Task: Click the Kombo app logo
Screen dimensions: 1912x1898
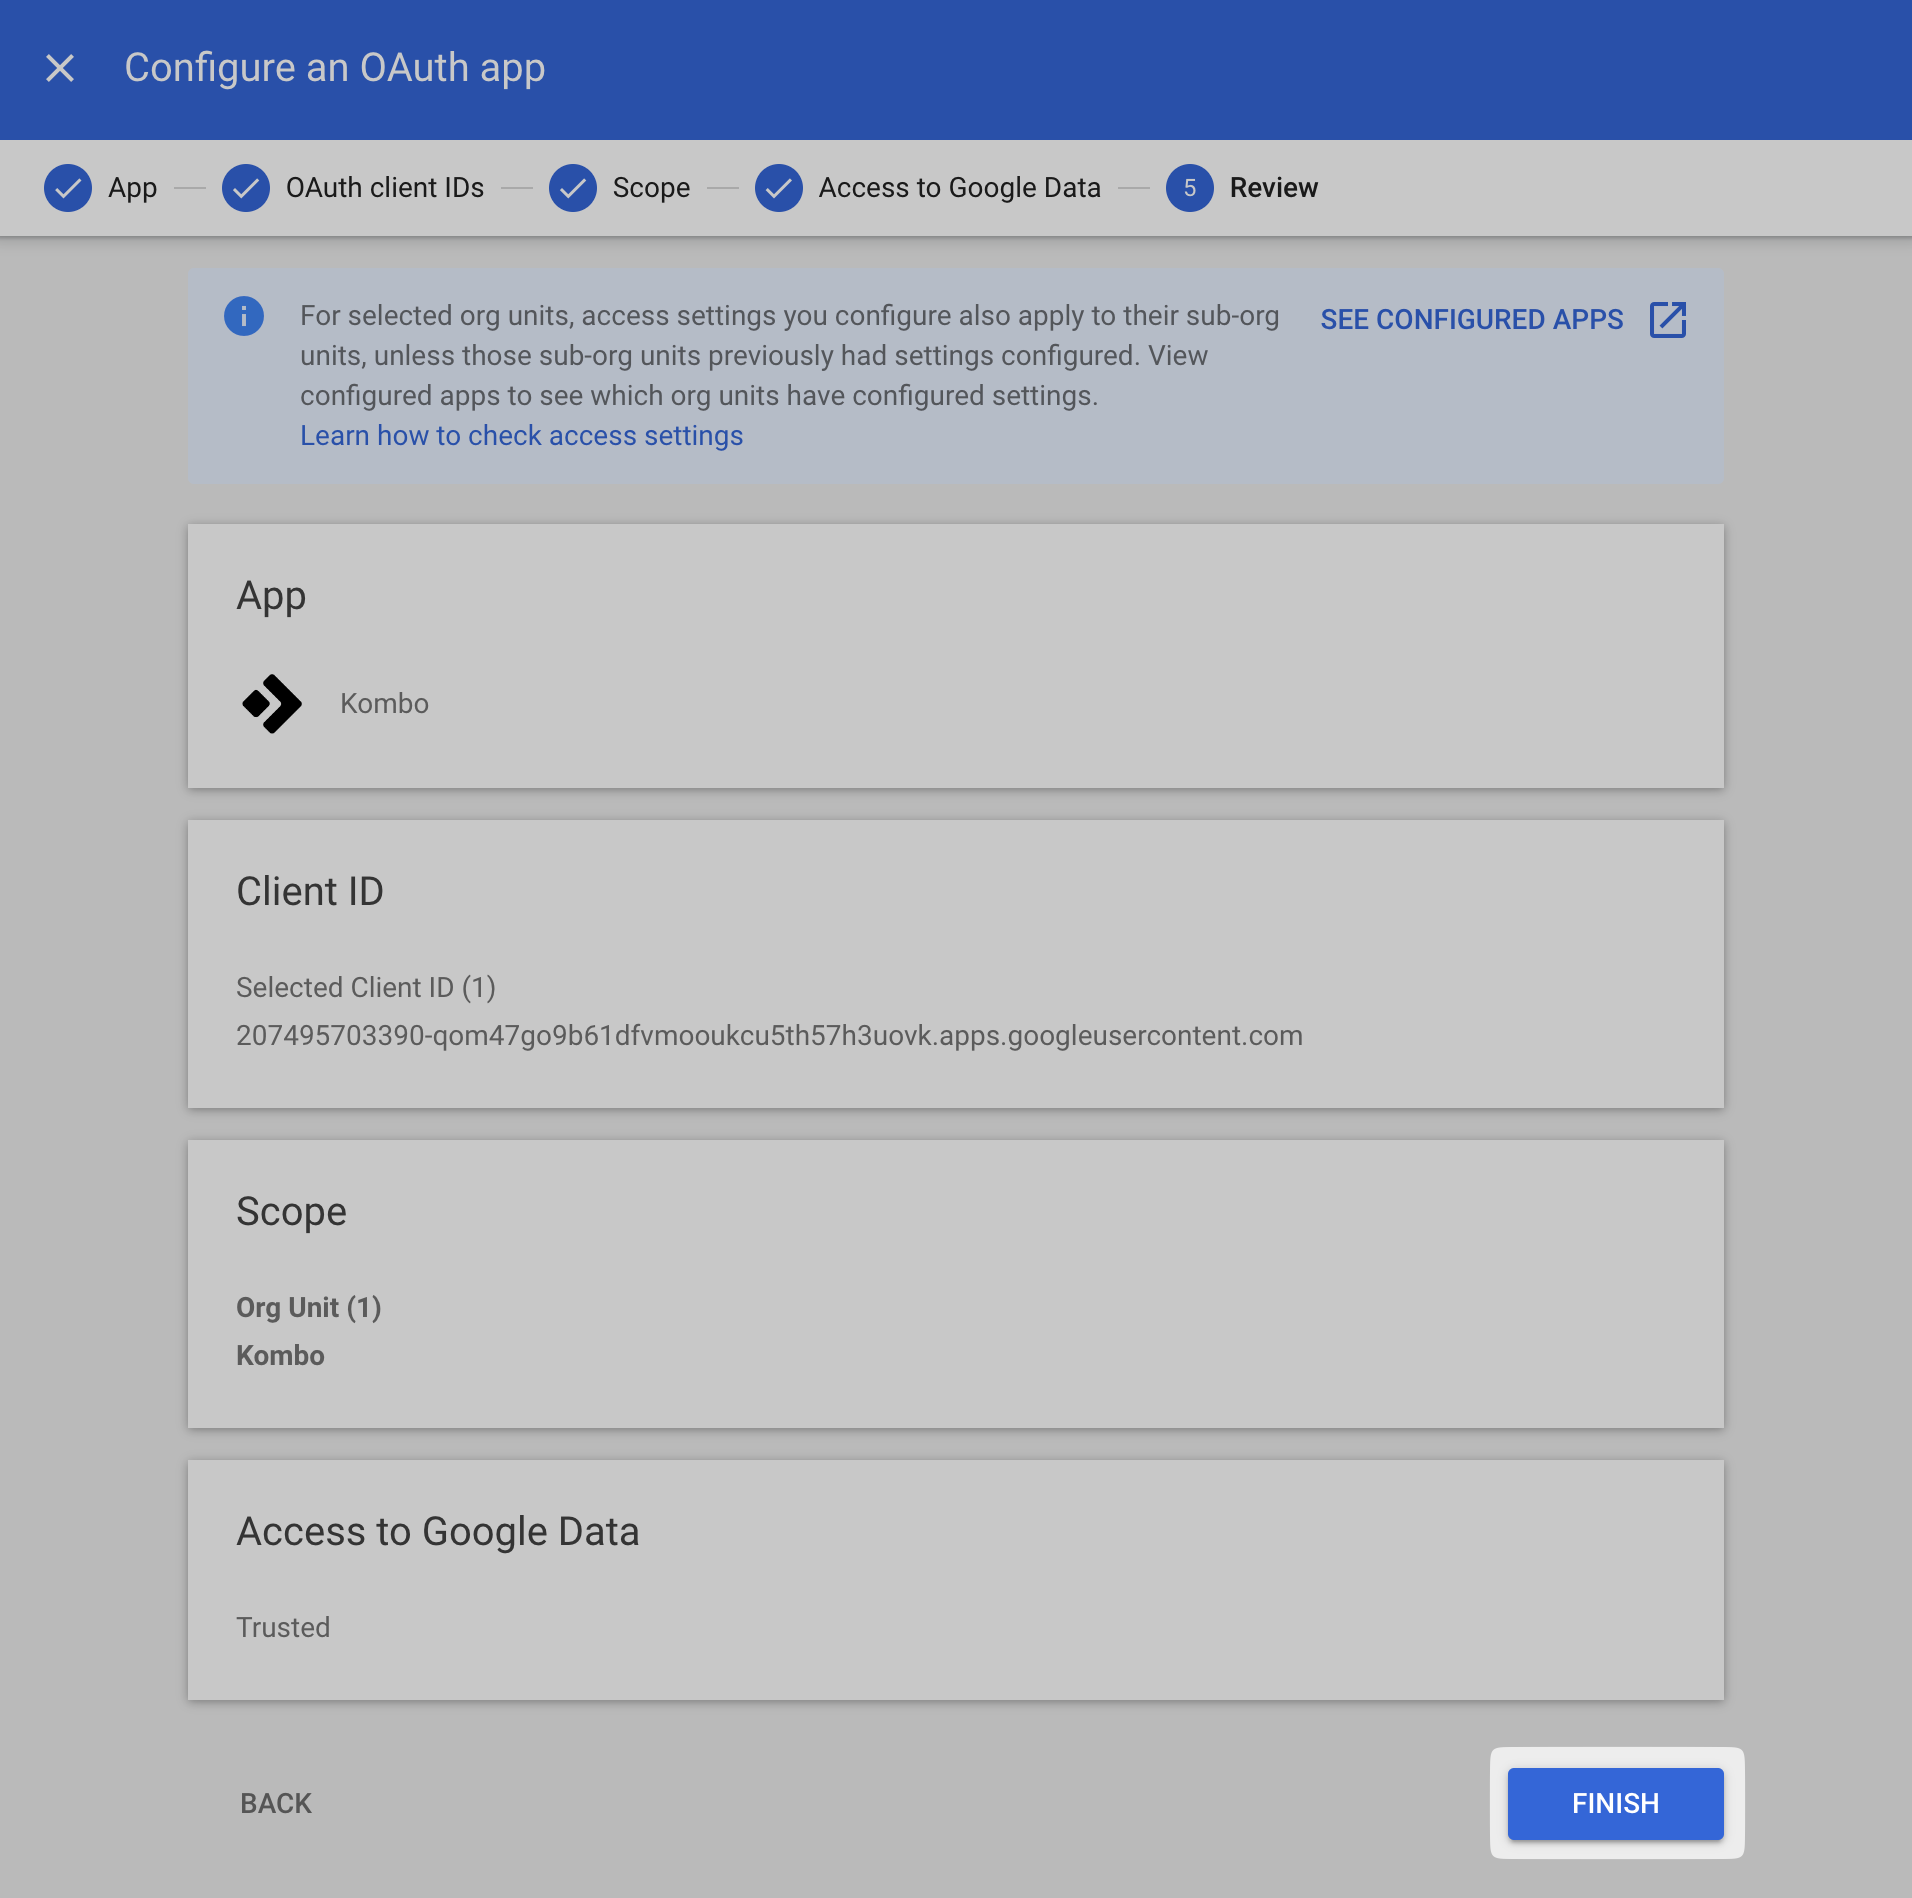Action: pos(272,704)
